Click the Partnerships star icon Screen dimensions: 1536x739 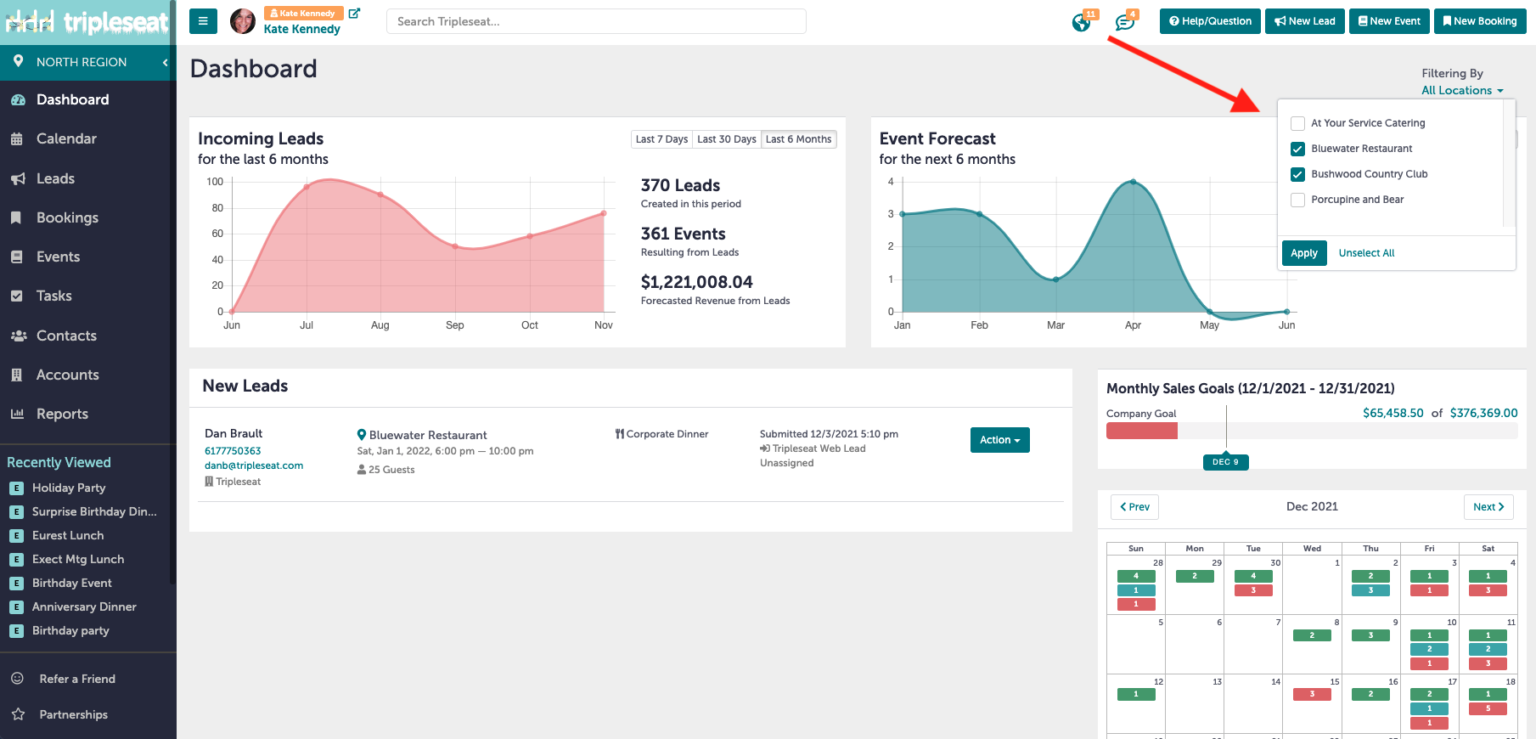coord(17,715)
